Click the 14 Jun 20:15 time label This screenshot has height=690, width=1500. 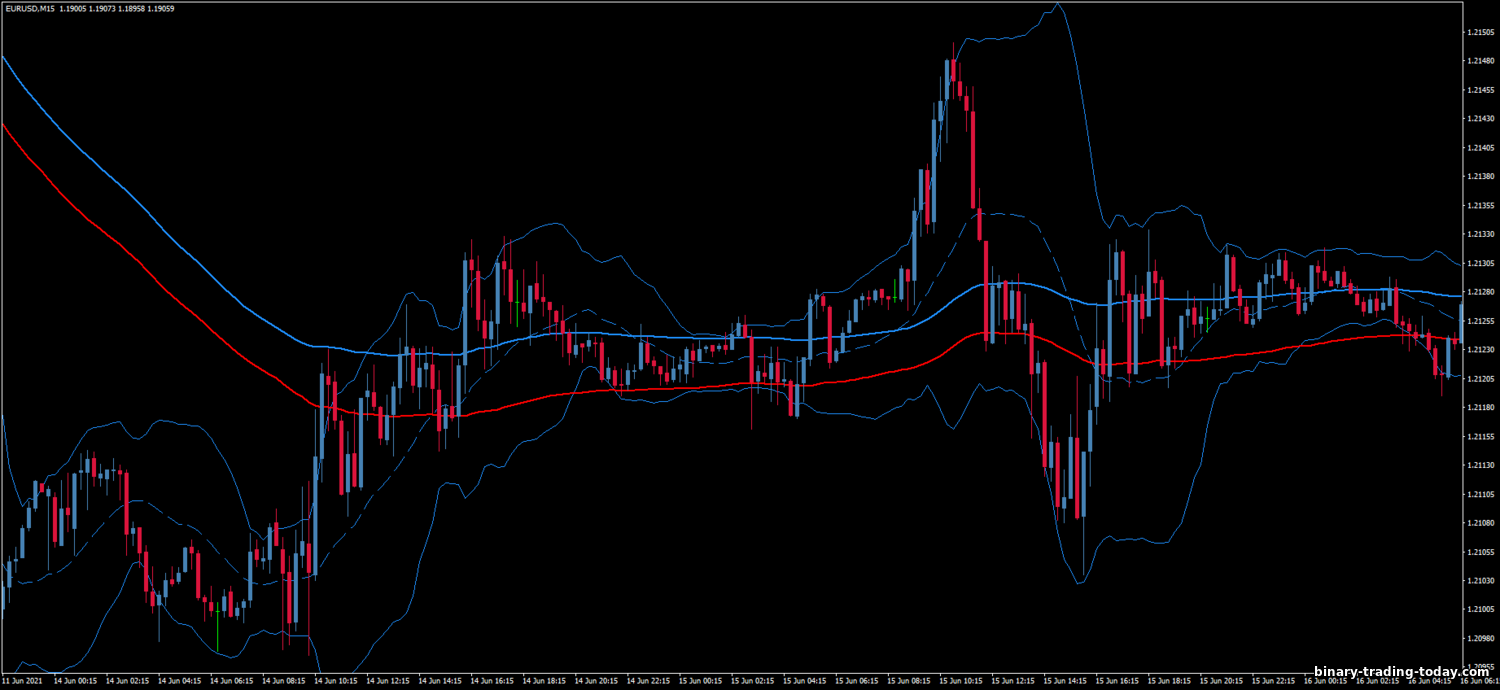[x=597, y=681]
